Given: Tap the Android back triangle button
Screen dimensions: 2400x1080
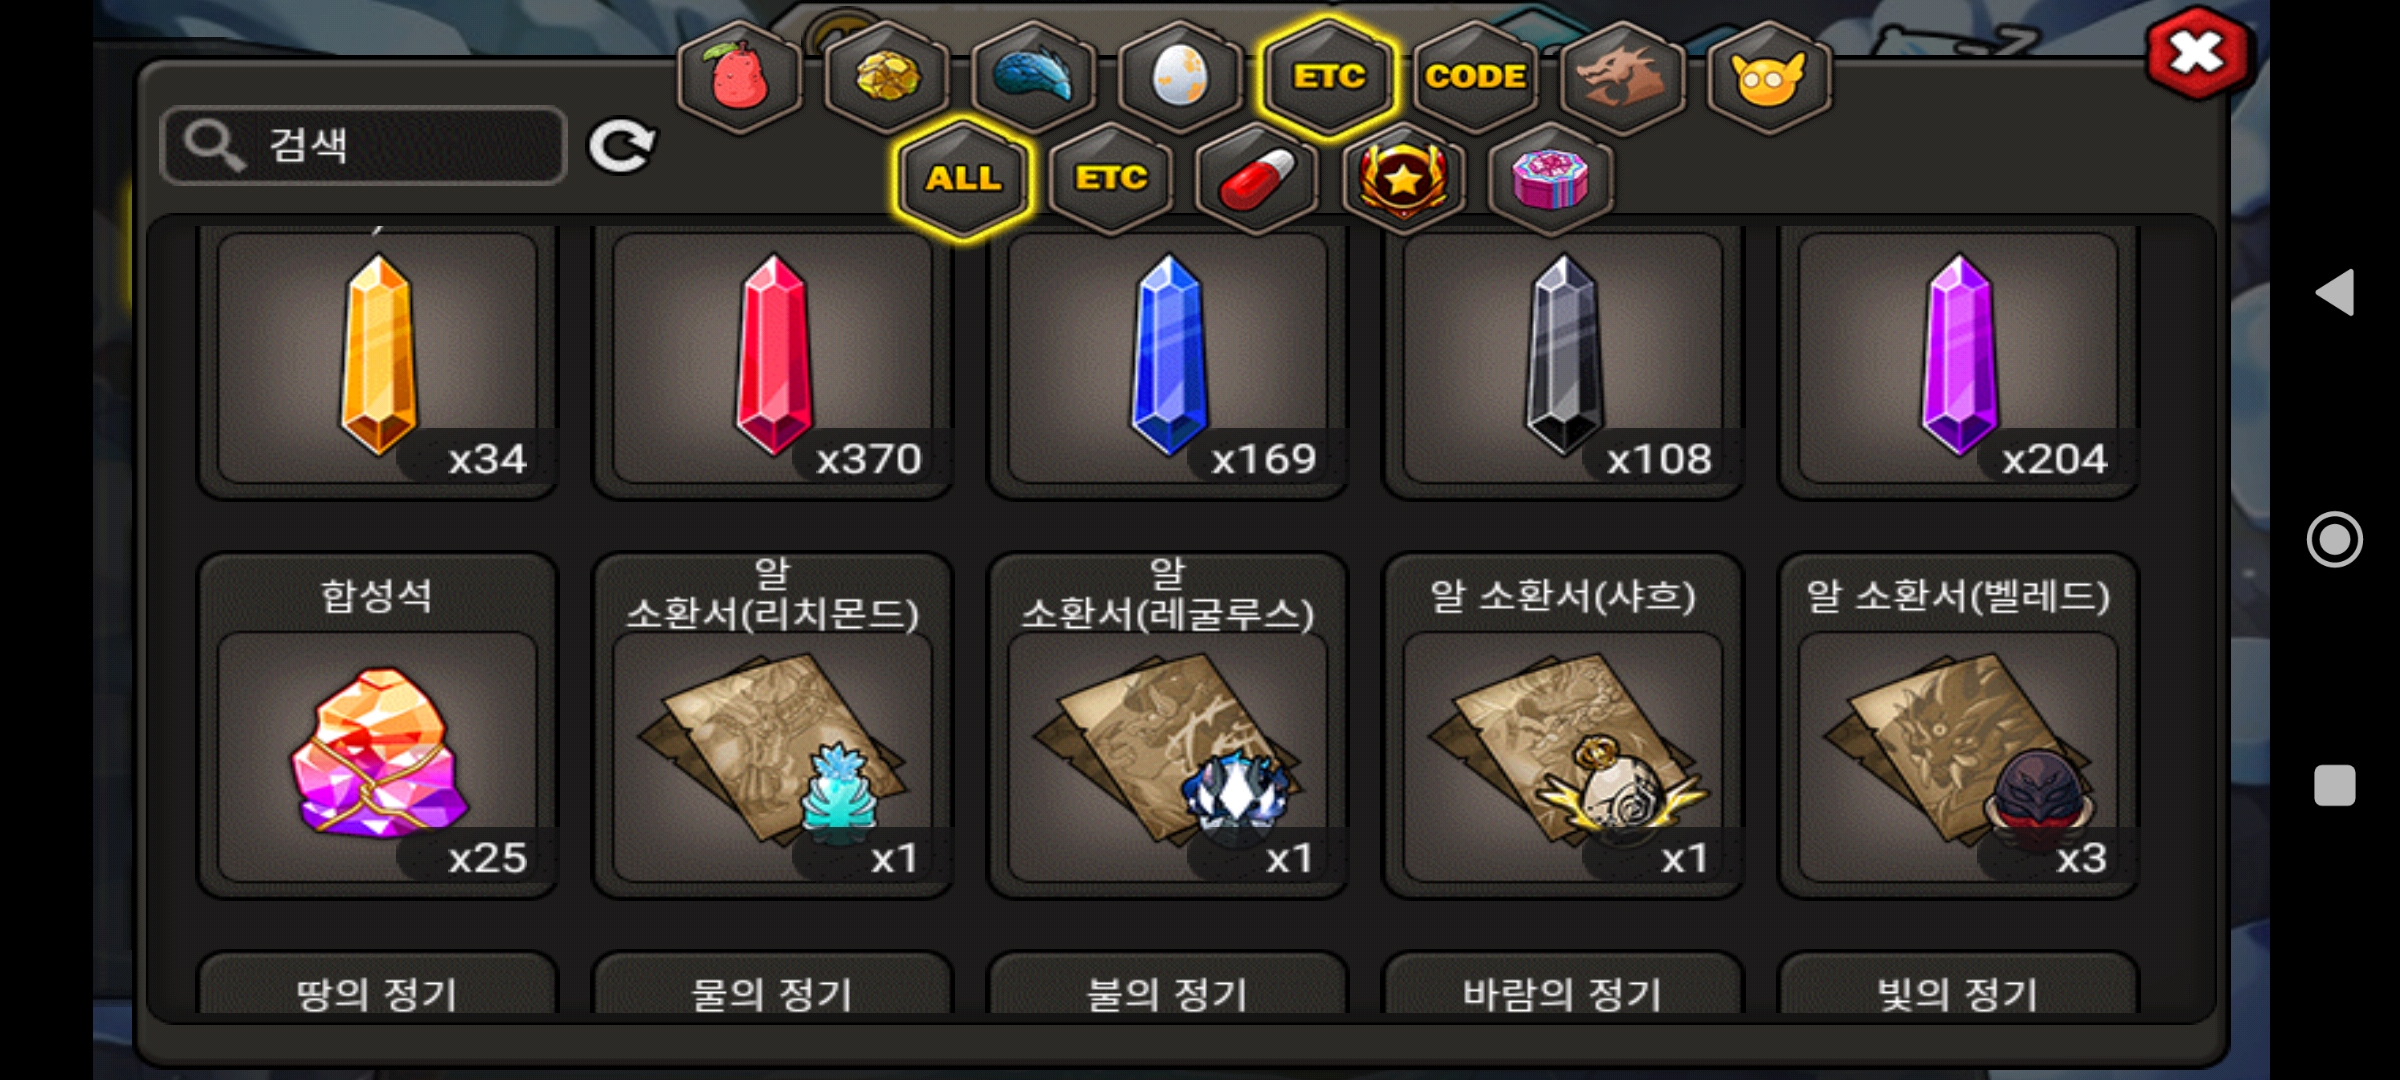Looking at the screenshot, I should (2335, 292).
